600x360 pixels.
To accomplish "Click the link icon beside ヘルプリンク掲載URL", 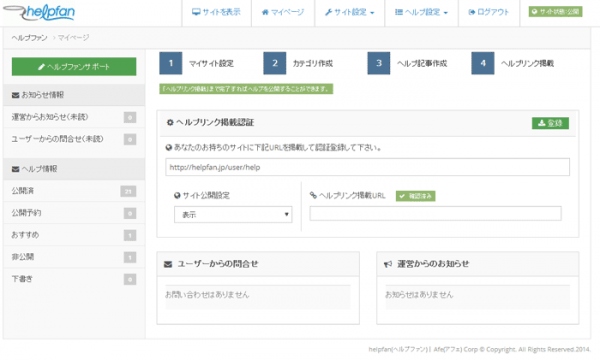I will point(313,195).
